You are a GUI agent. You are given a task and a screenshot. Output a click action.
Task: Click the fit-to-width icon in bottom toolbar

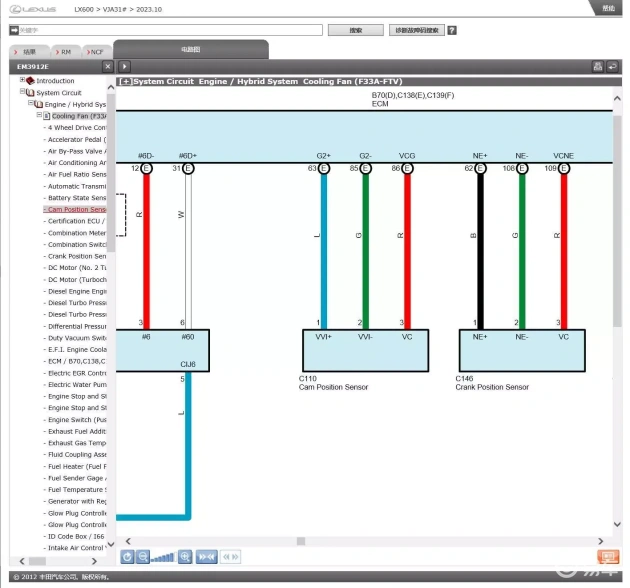(x=207, y=557)
